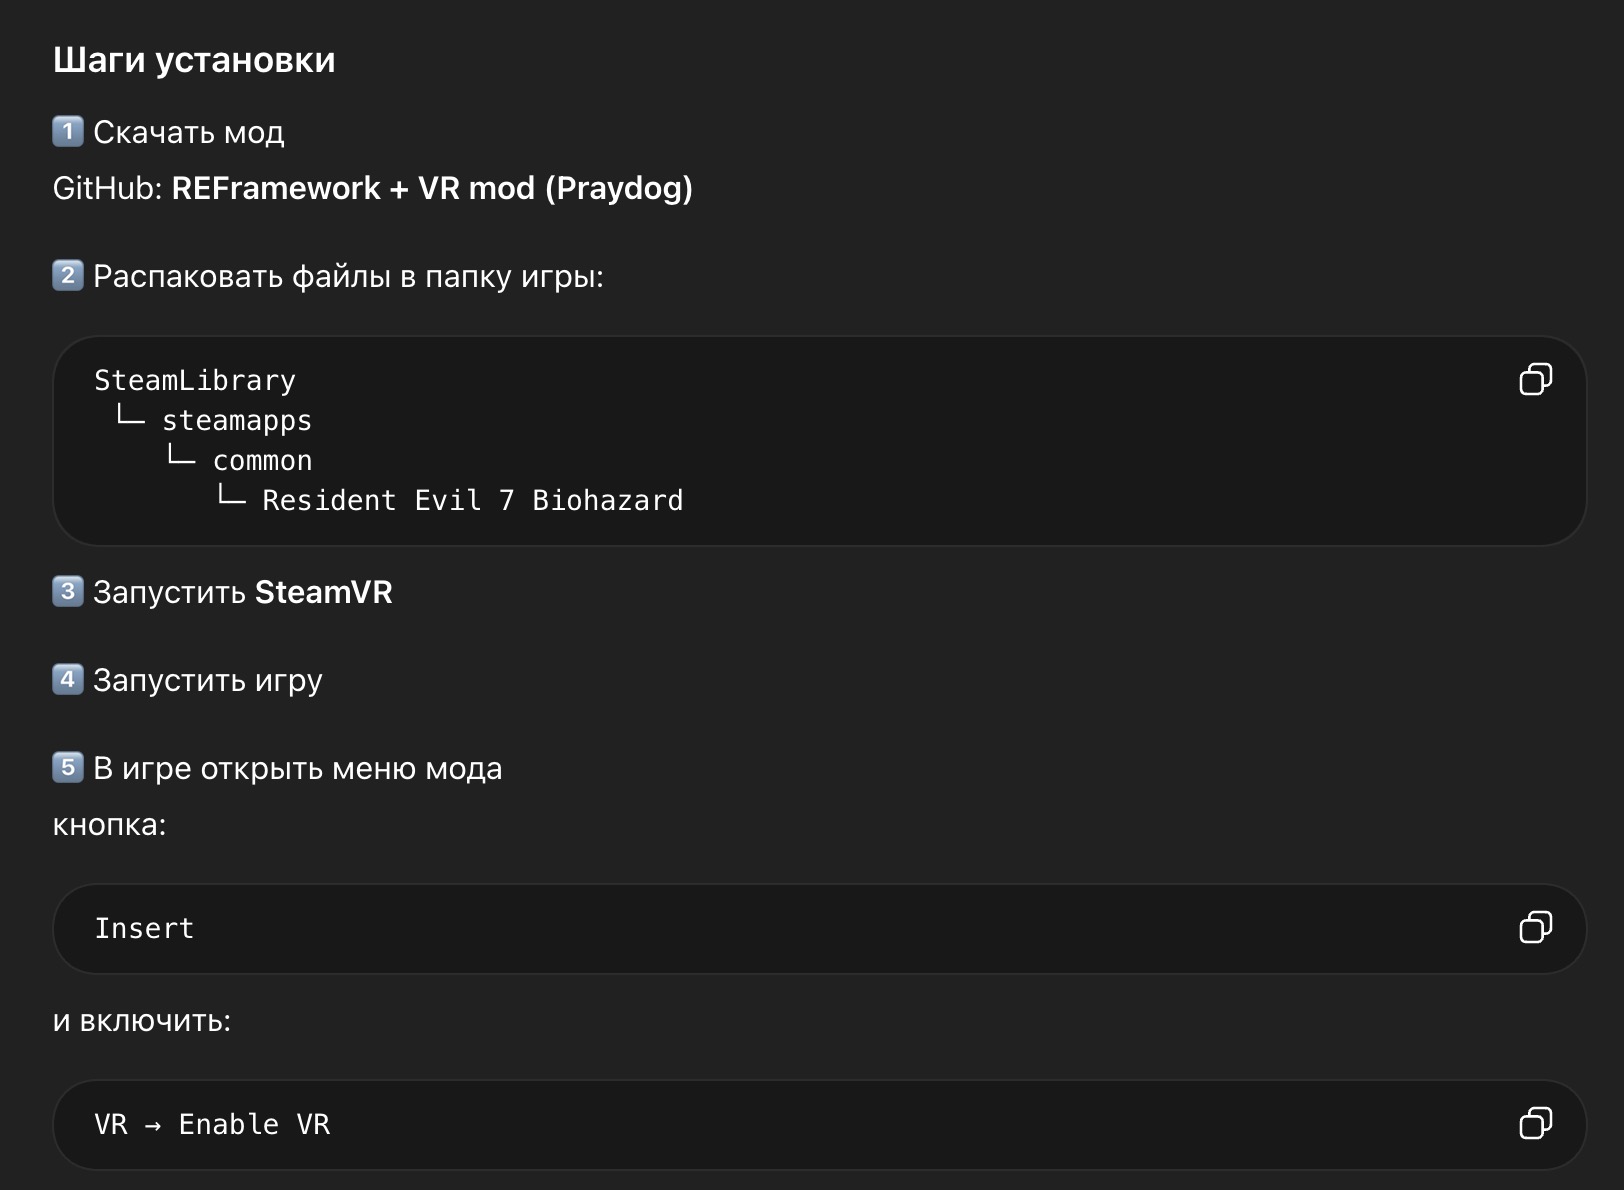Click the SteamLibrary root tree item
1624x1190 pixels.
click(x=194, y=379)
